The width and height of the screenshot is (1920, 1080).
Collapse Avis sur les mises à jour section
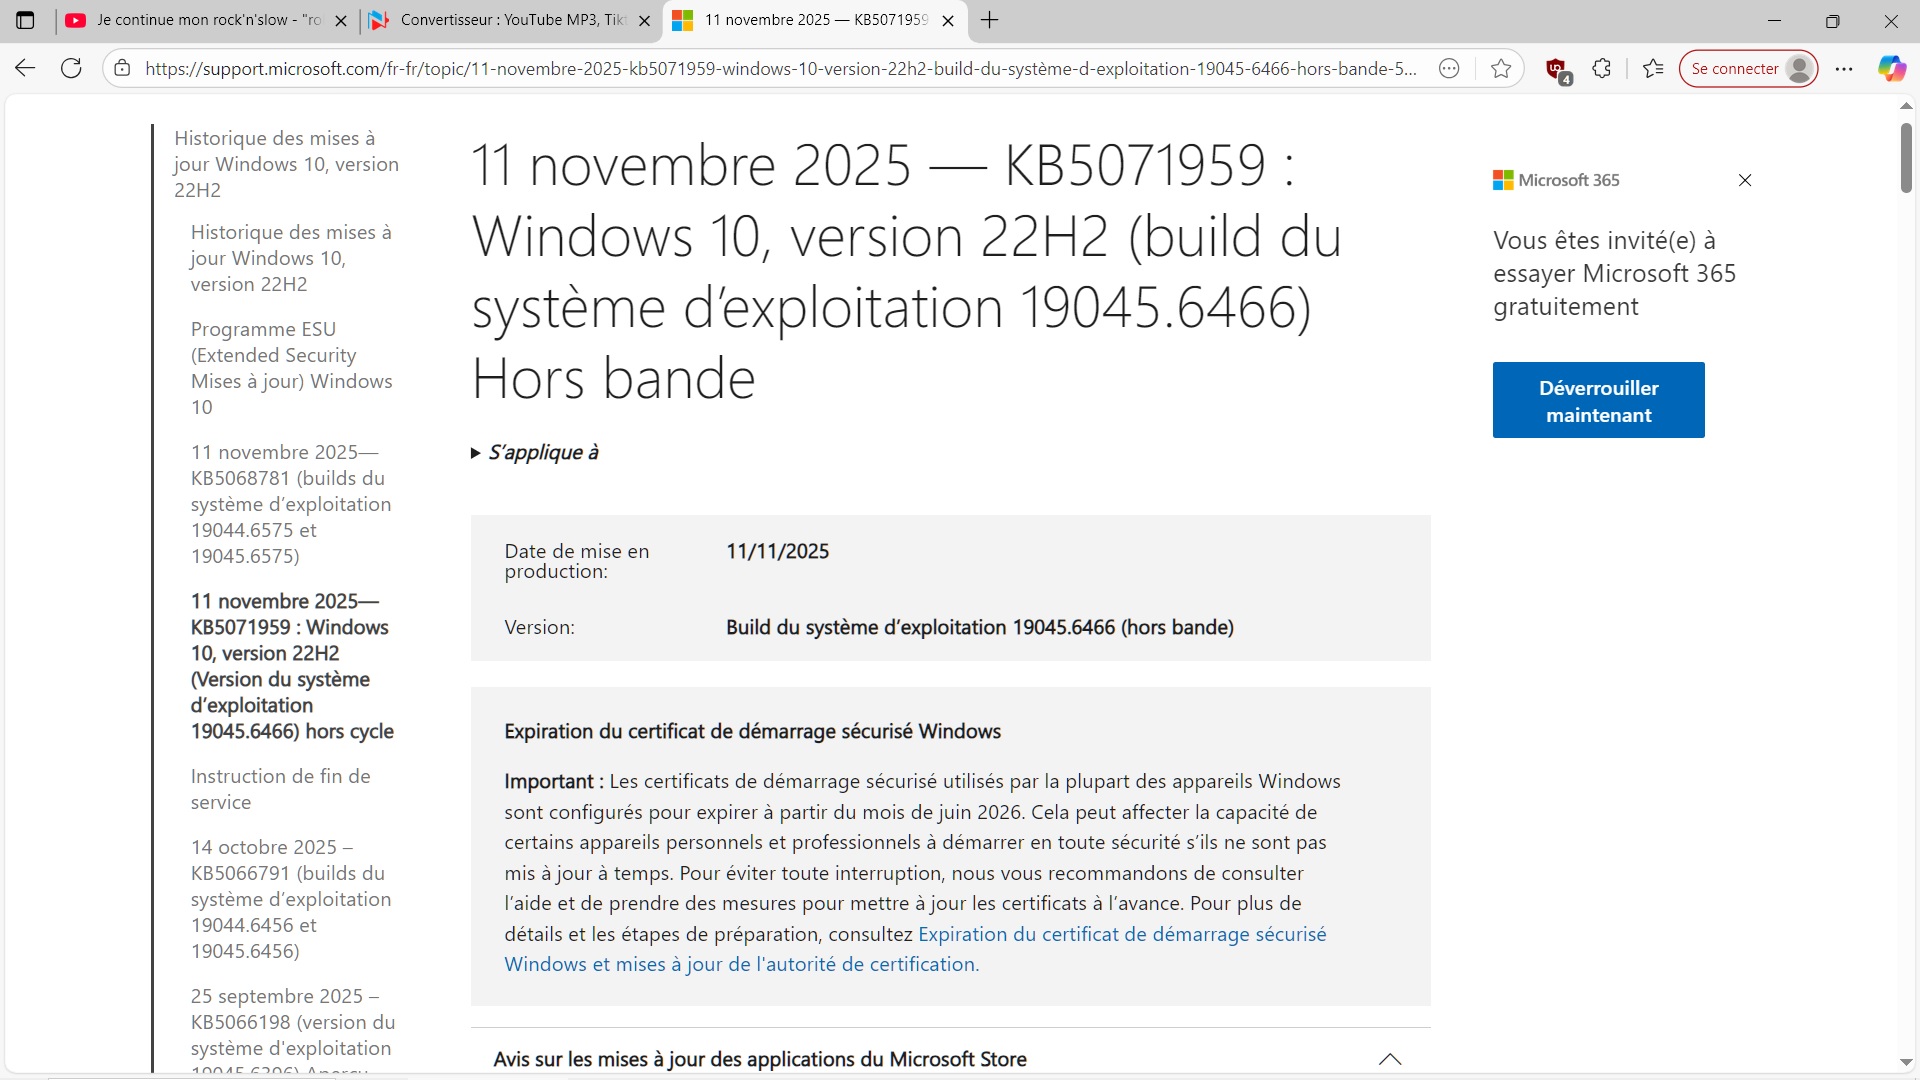pos(1389,1059)
